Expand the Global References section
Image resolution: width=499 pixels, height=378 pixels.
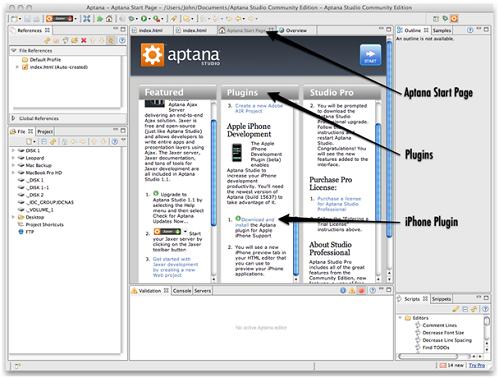click(13, 118)
